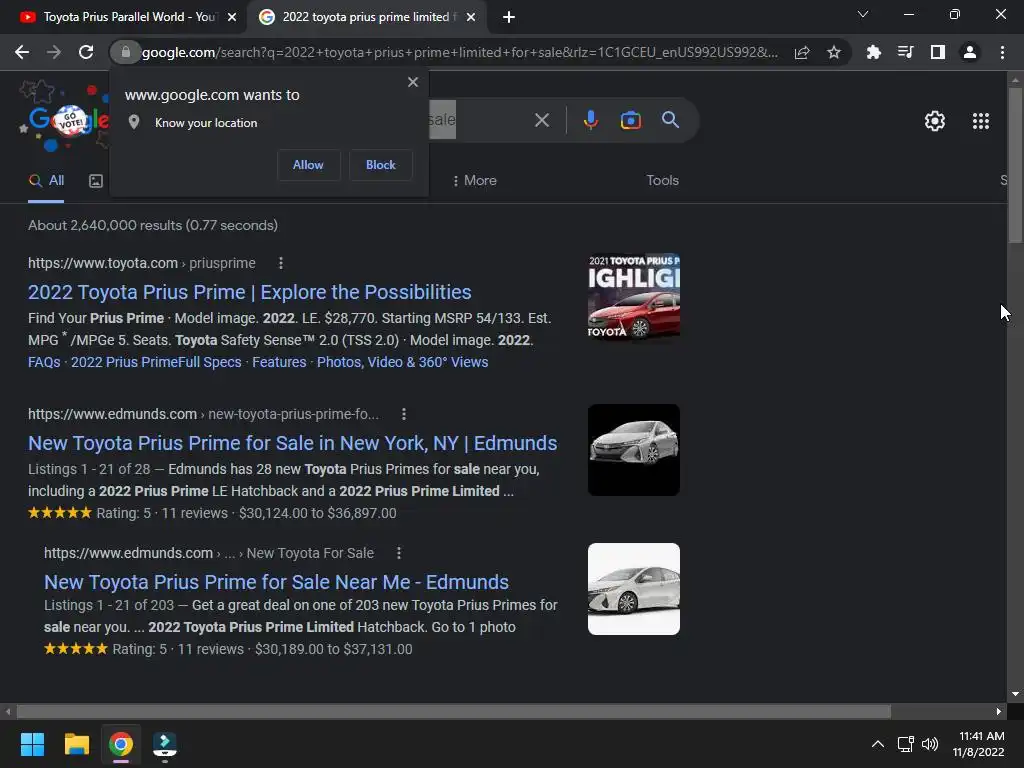This screenshot has height=768, width=1024.
Task: Open the network status tray icon
Action: tap(905, 744)
